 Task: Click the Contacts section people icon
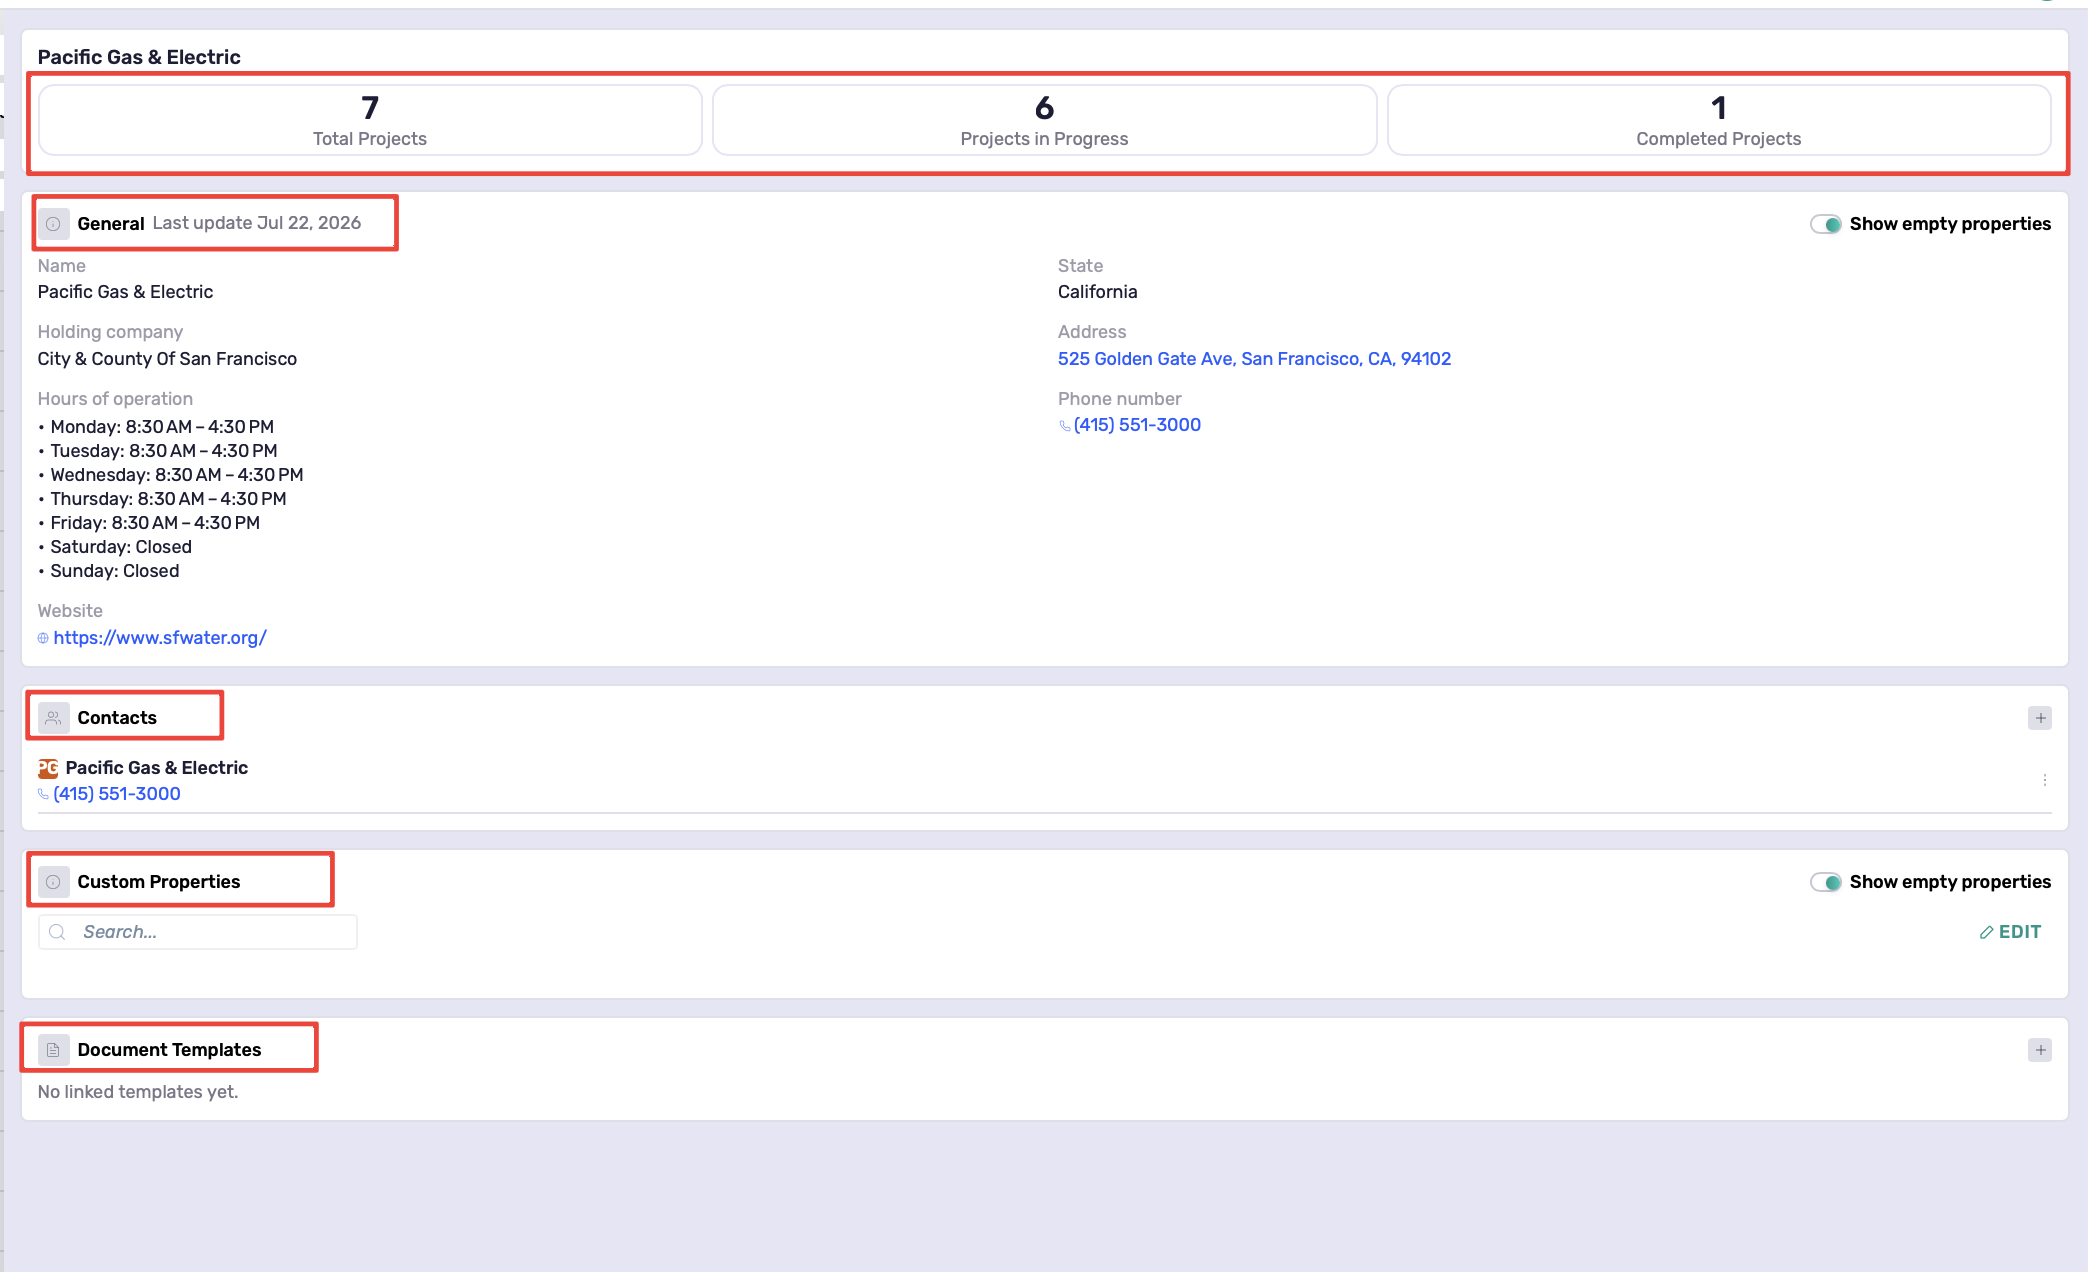(x=53, y=718)
